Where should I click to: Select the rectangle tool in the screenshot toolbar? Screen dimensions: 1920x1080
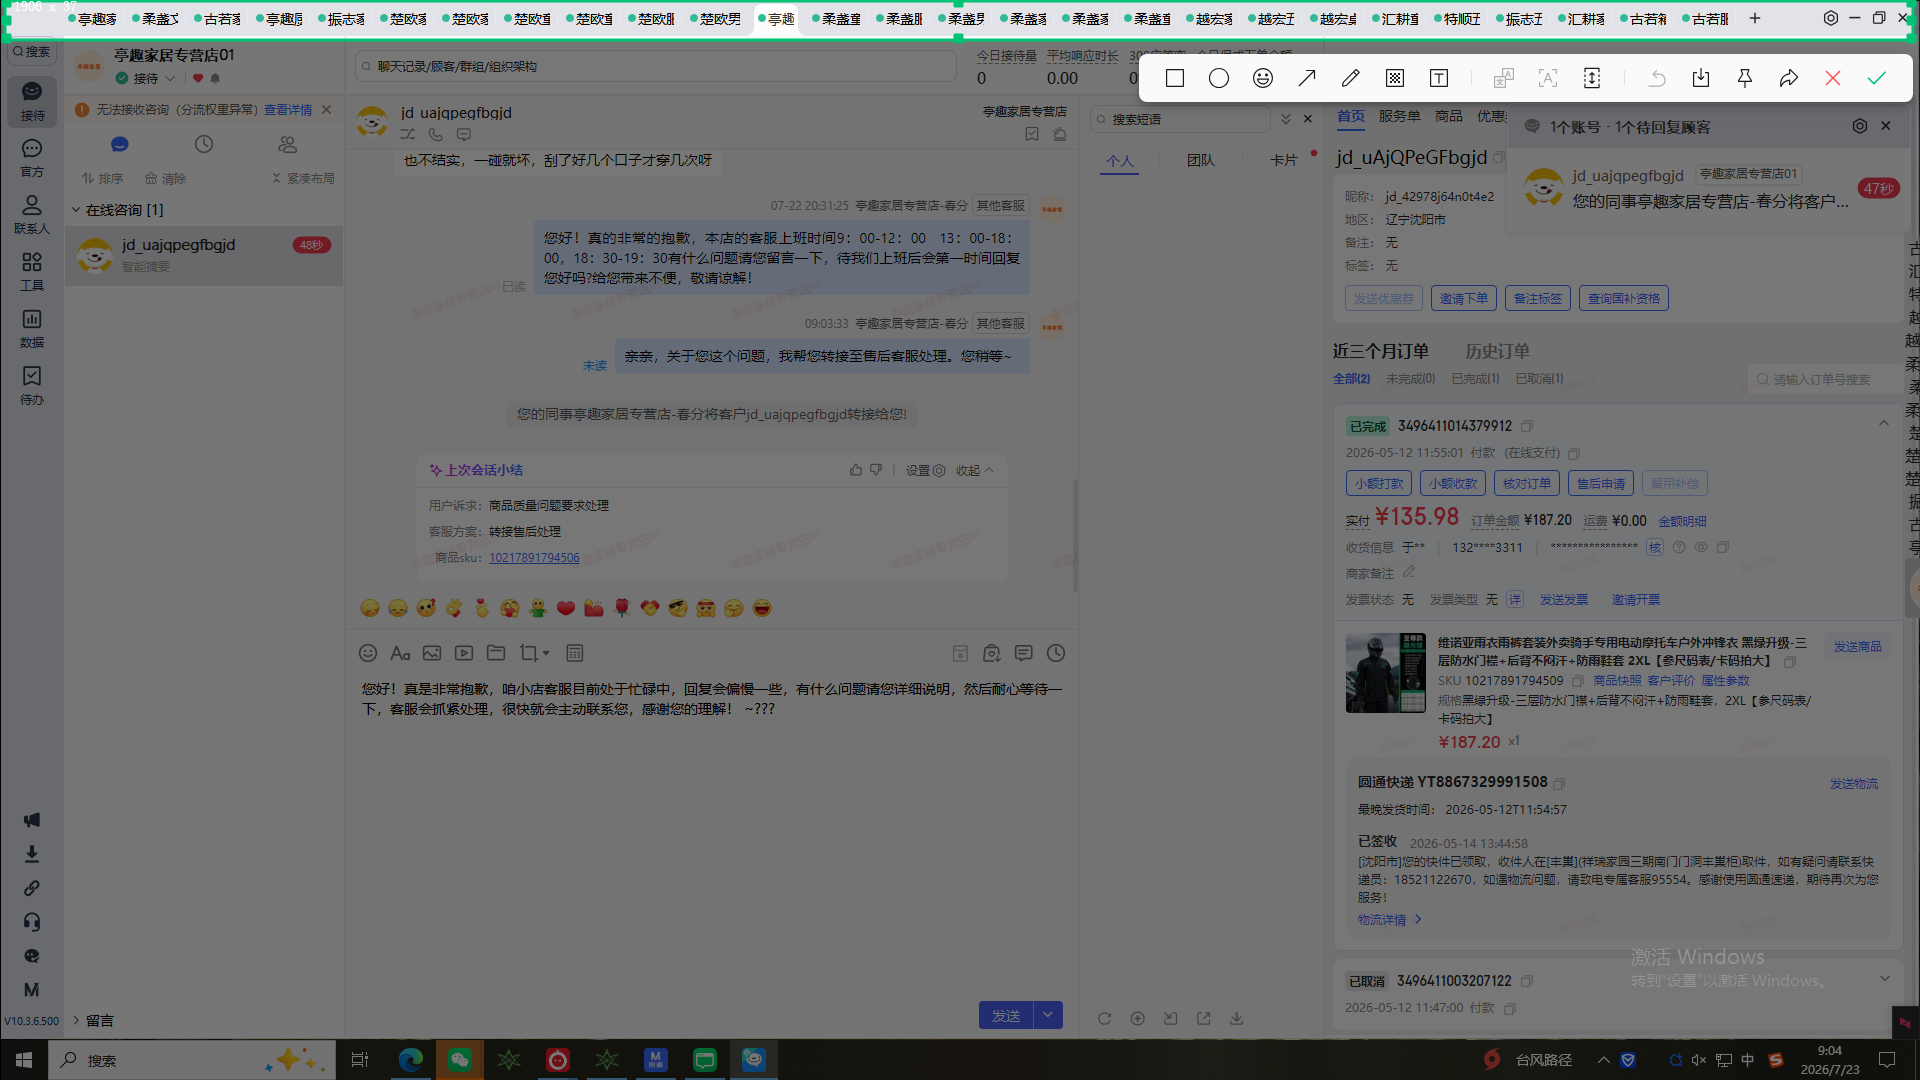1175,78
